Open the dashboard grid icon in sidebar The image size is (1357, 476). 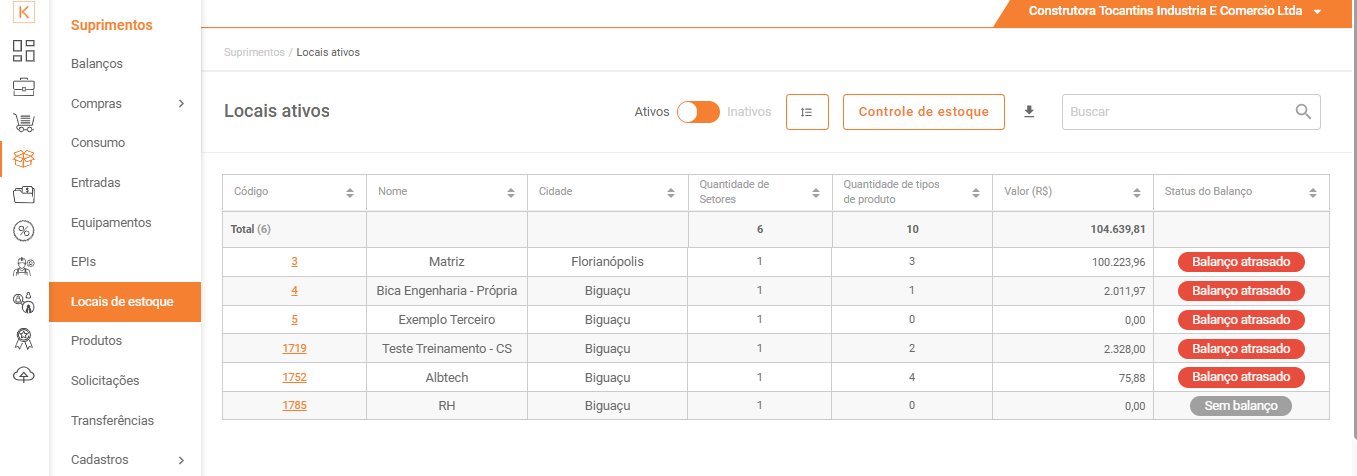[24, 50]
